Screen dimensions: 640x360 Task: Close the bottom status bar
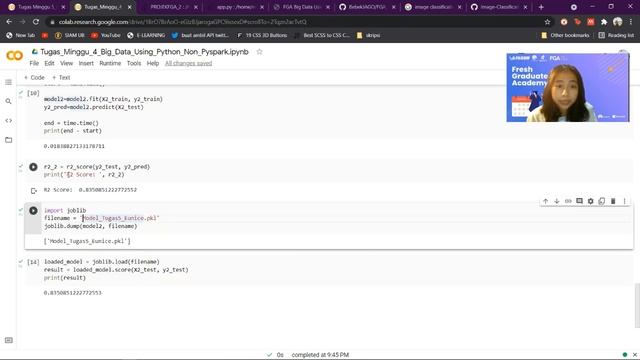coord(635,355)
